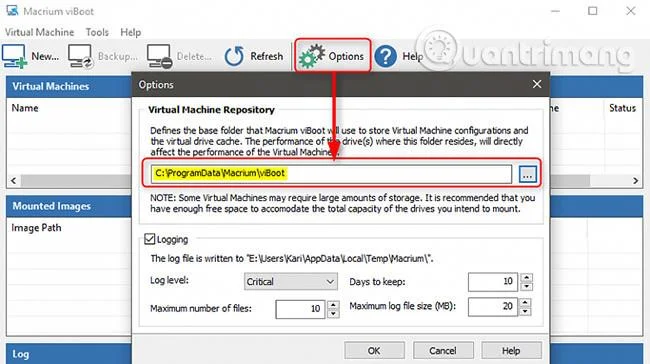This screenshot has height=364, width=650.
Task: Click the Maximum log file size field
Action: pyautogui.click(x=493, y=307)
